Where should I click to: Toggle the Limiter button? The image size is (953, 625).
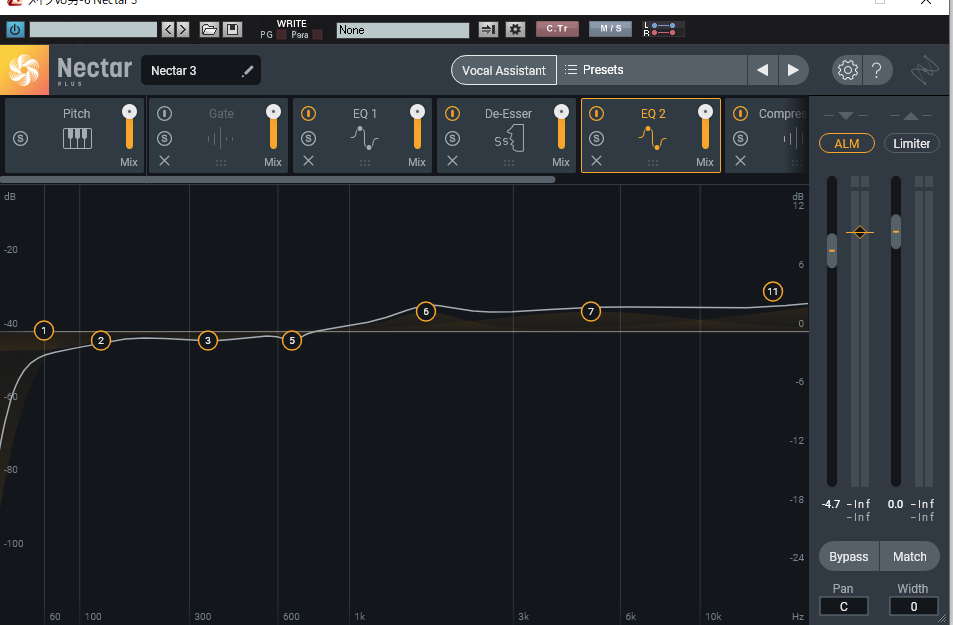[x=912, y=143]
